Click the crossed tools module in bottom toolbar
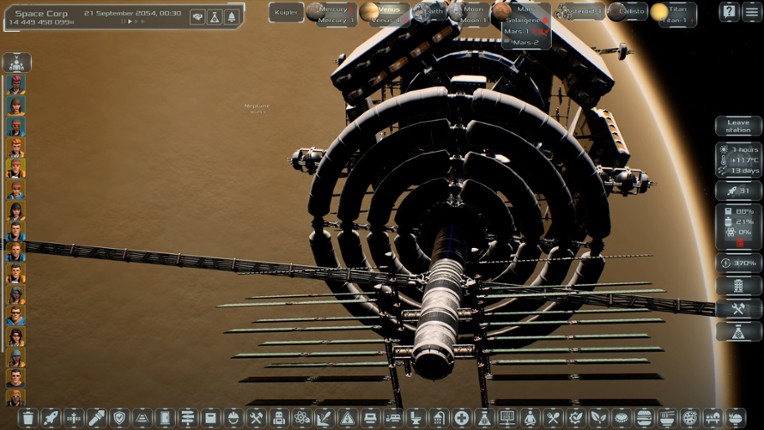Image resolution: width=764 pixels, height=430 pixels. (x=255, y=418)
